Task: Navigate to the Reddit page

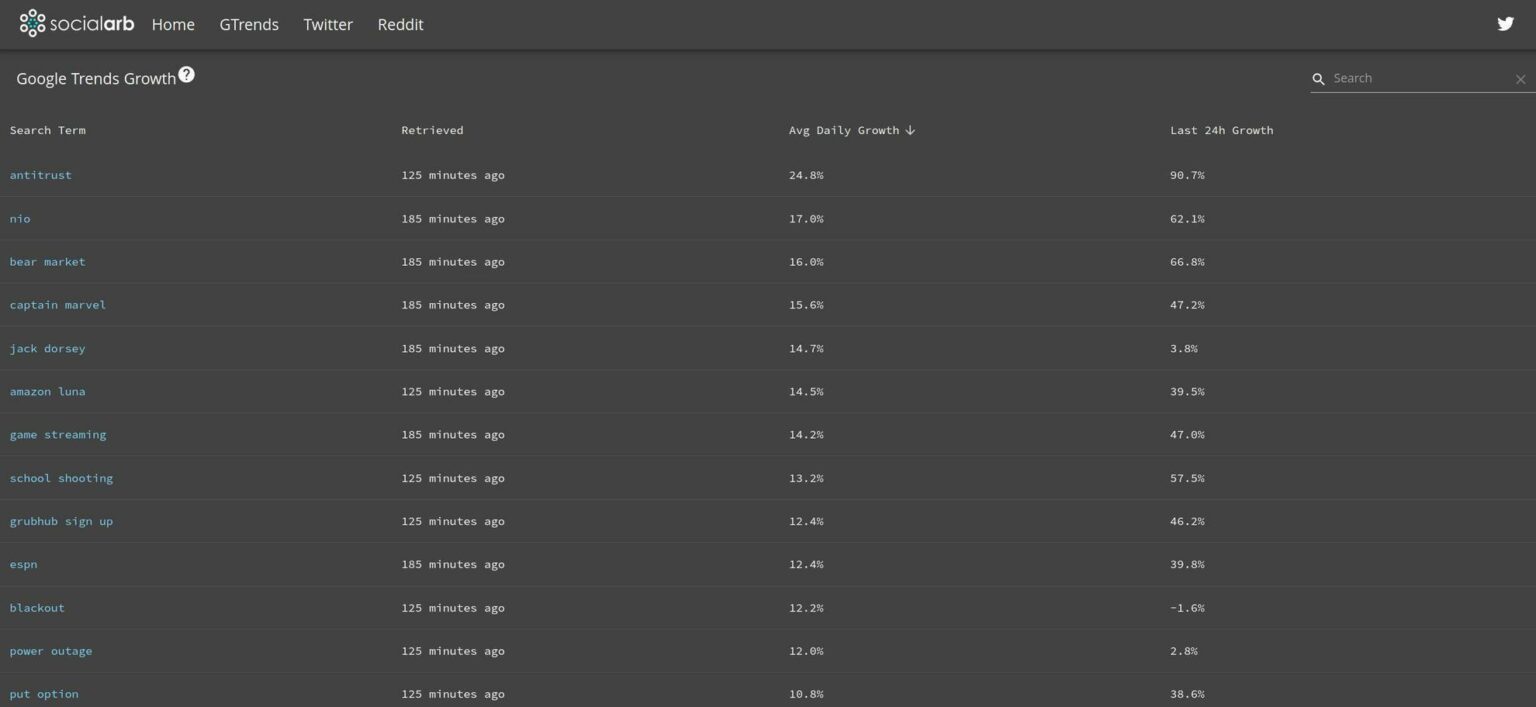Action: point(400,24)
